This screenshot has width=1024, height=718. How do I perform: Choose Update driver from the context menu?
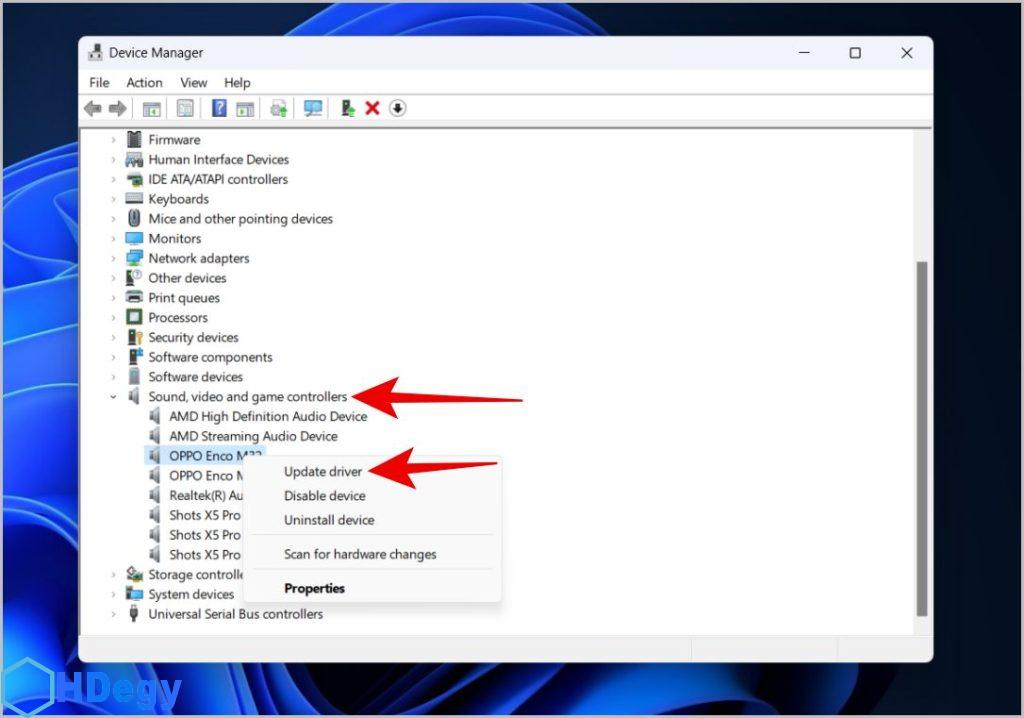tap(322, 471)
